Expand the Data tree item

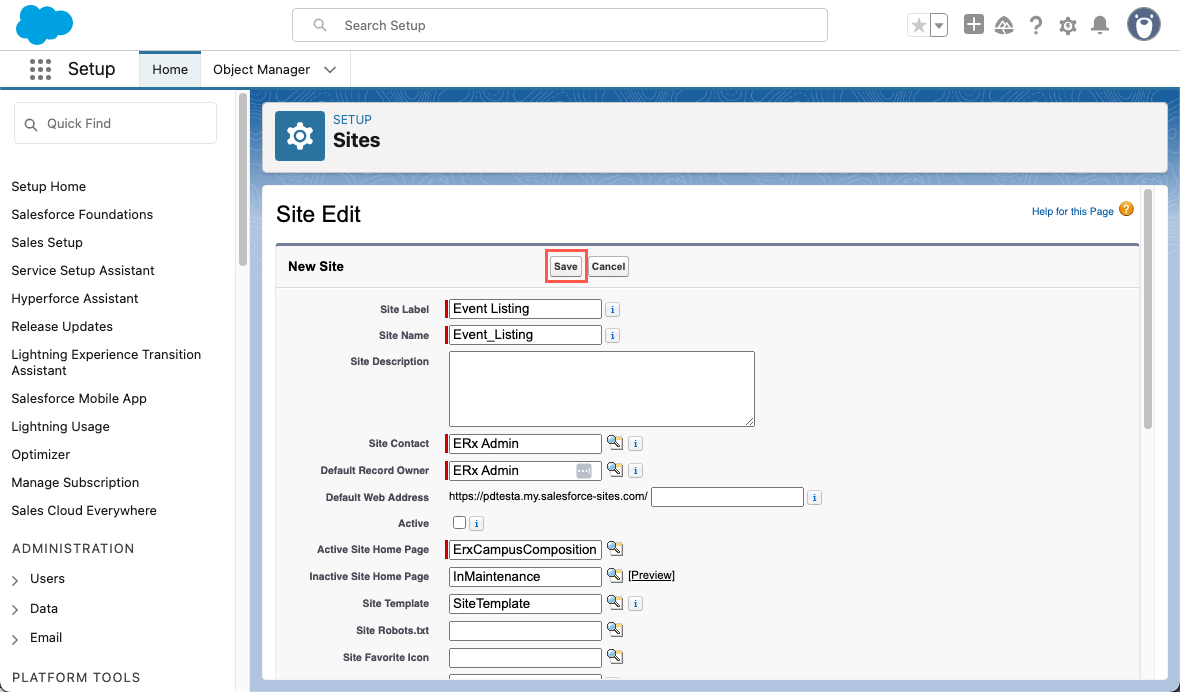pyautogui.click(x=16, y=609)
